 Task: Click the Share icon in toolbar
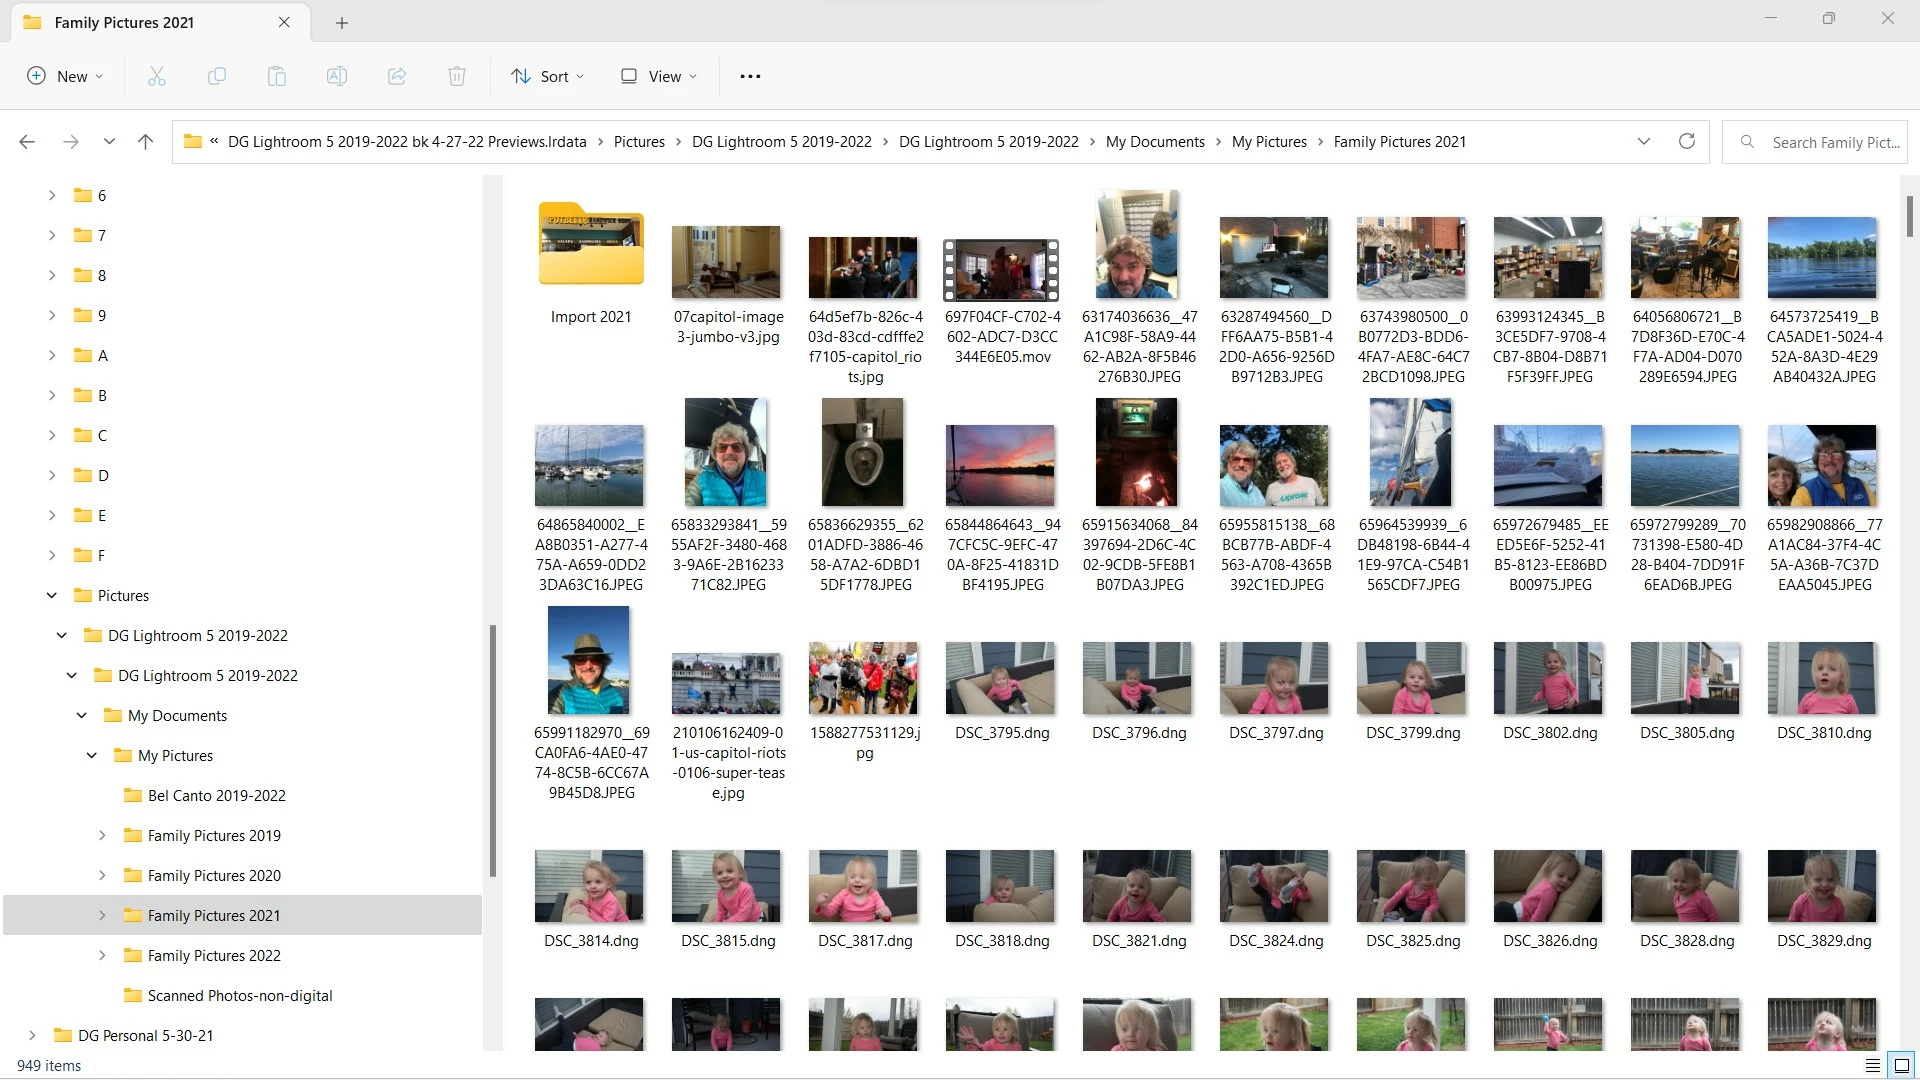[397, 76]
